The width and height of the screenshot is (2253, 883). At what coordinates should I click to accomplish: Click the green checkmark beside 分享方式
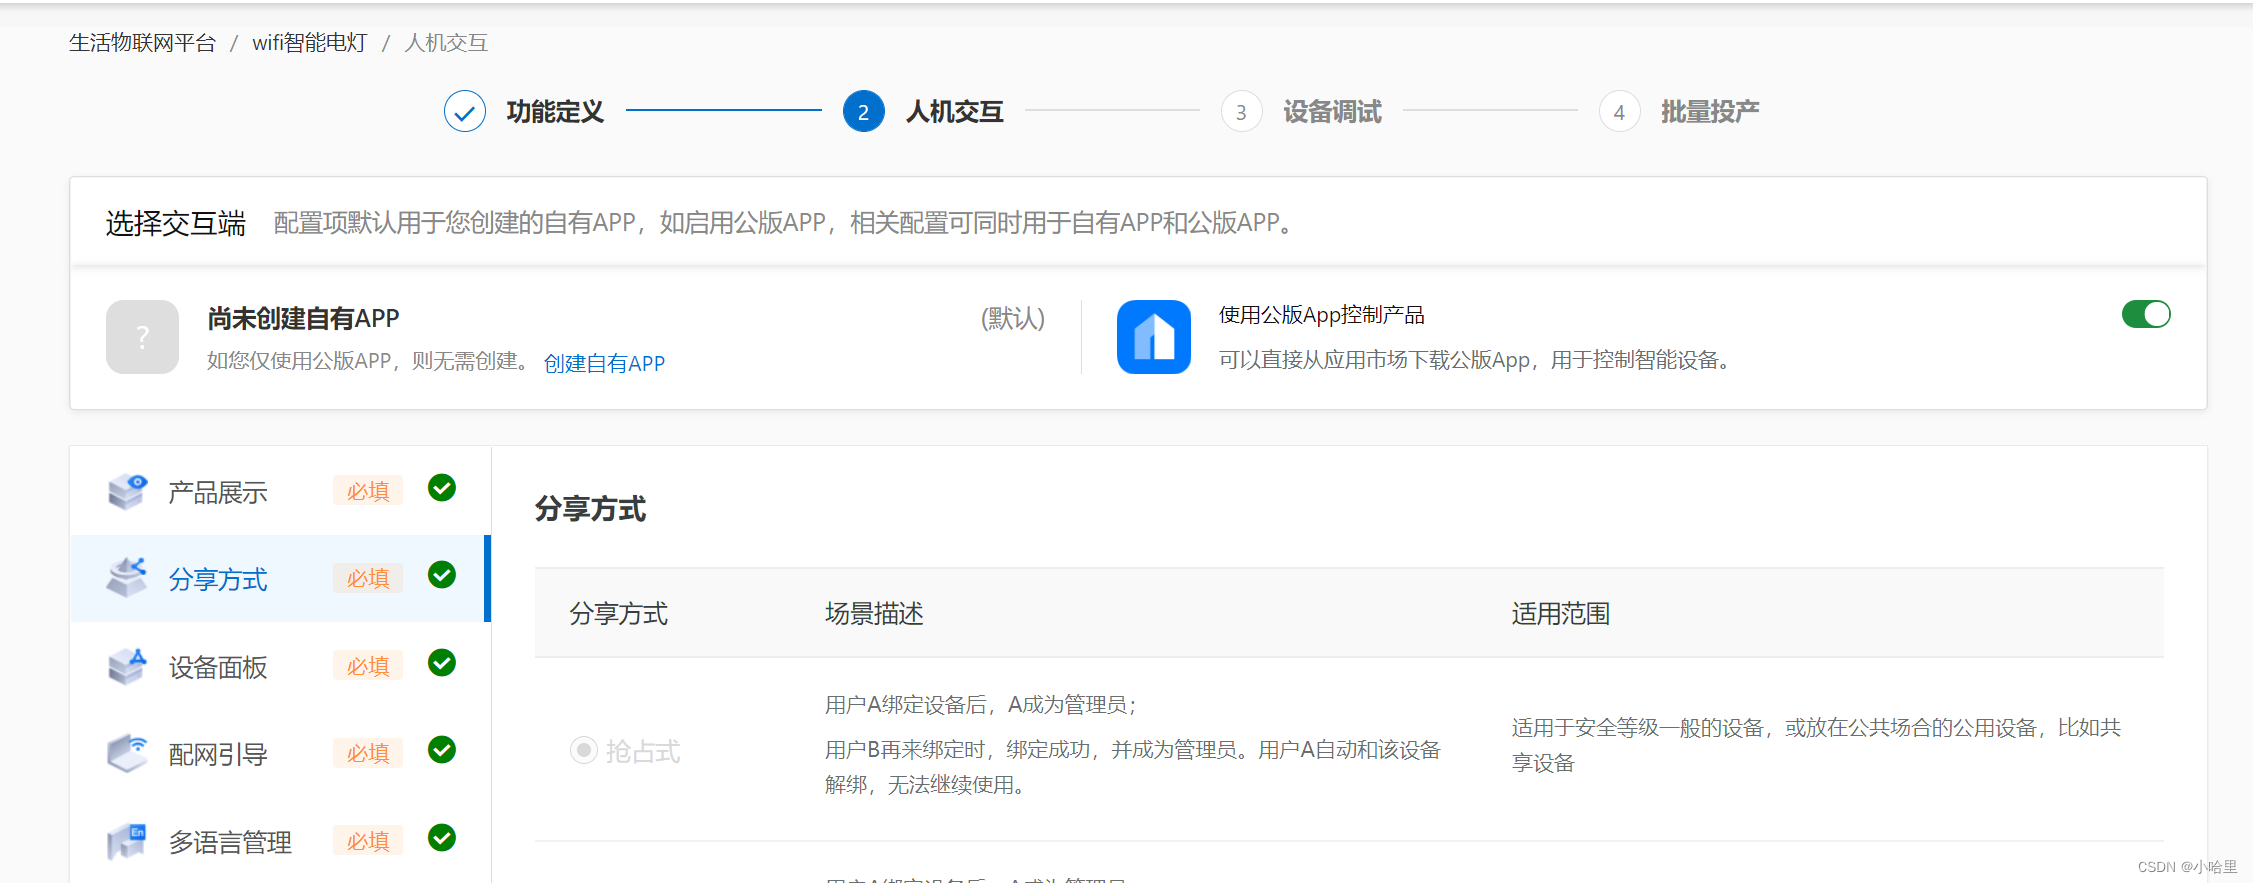[x=442, y=575]
